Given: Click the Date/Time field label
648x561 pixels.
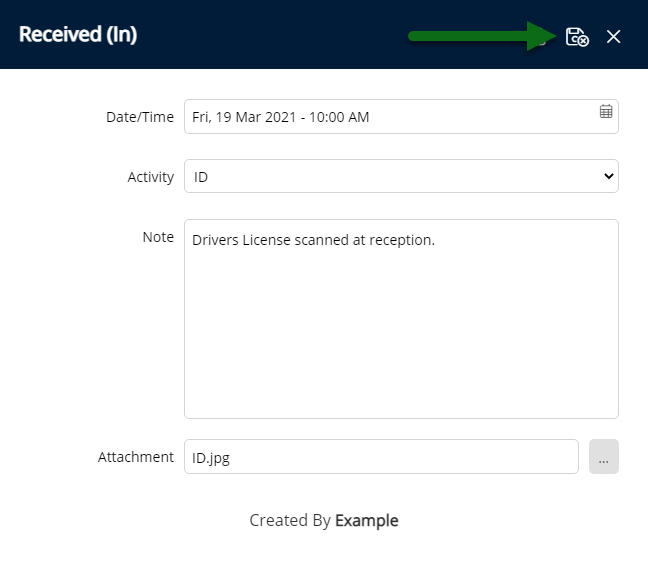Looking at the screenshot, I should point(140,117).
